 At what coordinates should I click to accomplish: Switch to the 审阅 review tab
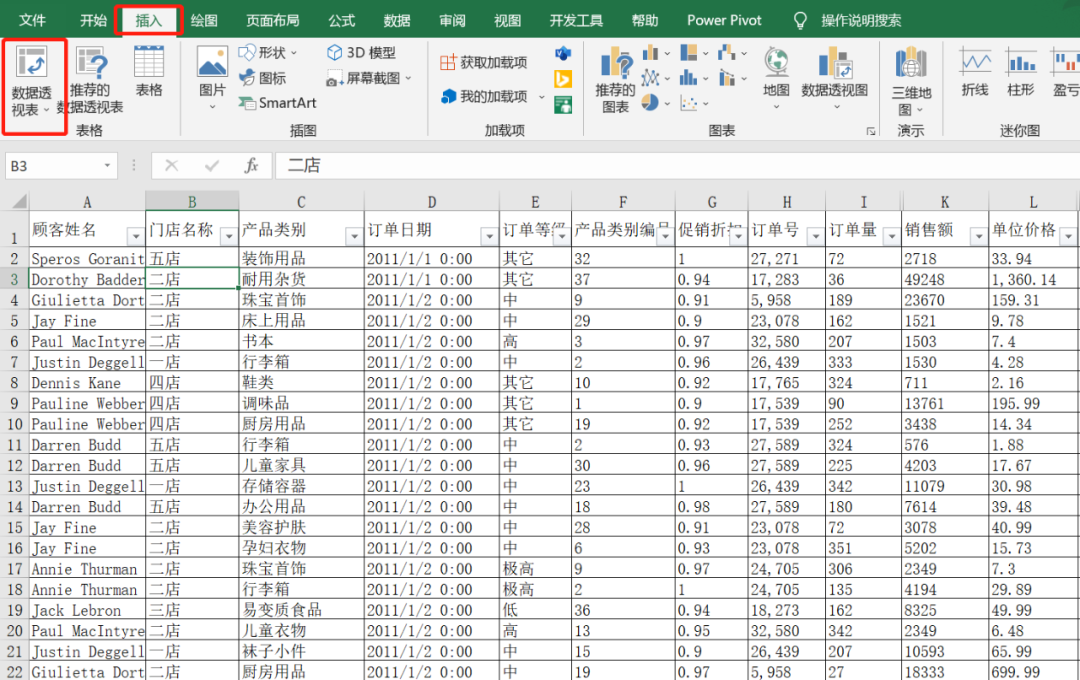452,21
